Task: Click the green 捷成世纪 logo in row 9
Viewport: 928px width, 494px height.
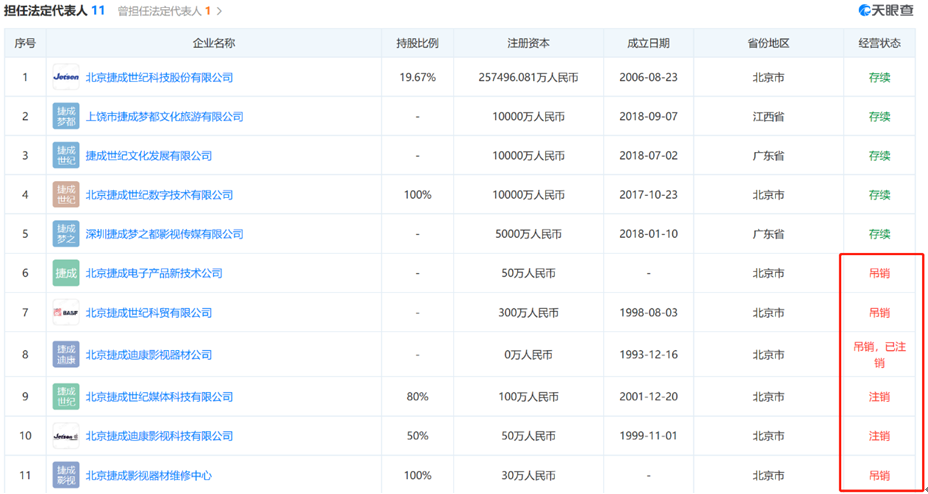Action: (x=66, y=396)
